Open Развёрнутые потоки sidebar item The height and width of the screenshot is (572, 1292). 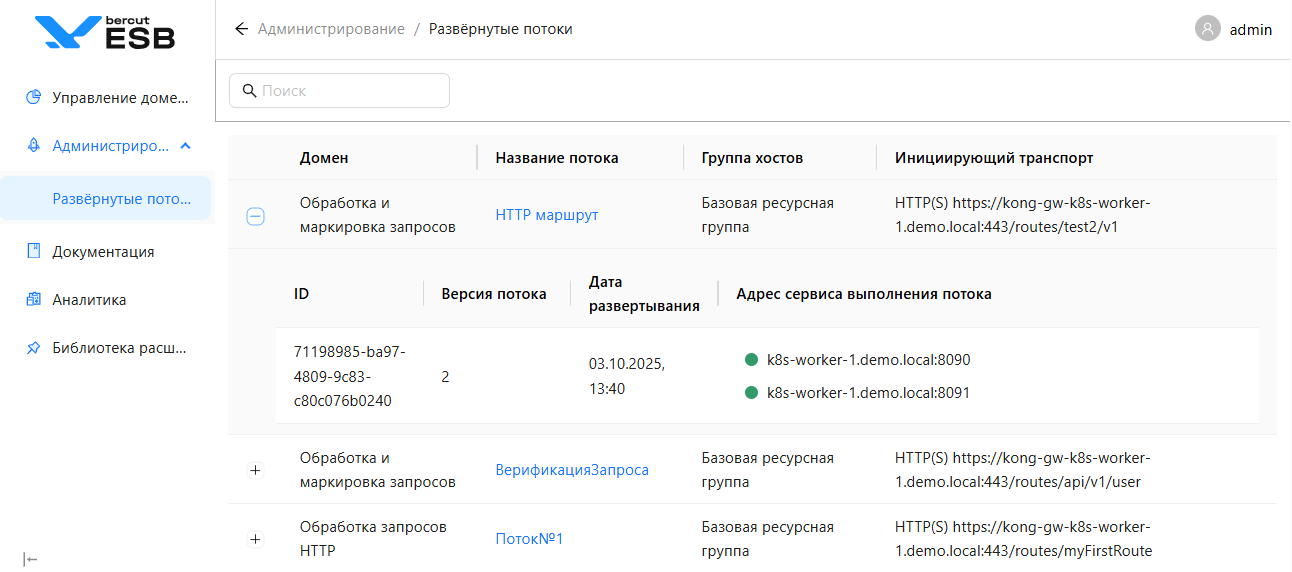120,198
